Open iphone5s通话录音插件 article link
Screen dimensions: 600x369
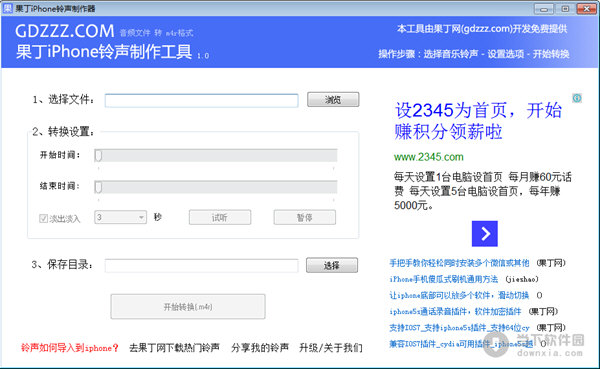455,312
